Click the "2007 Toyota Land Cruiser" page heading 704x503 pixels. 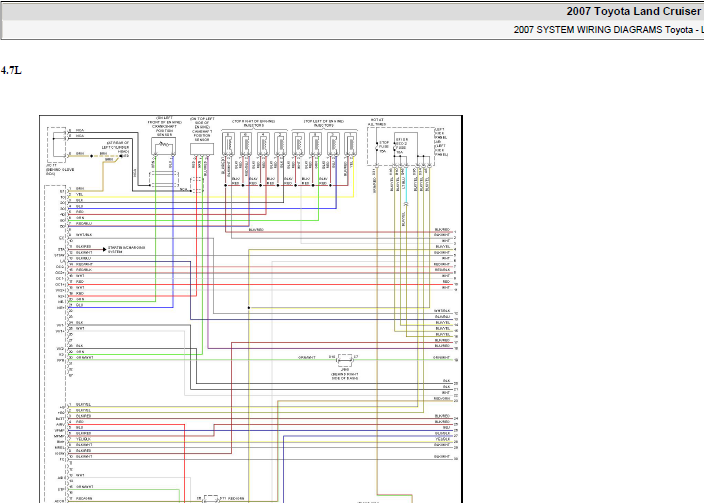coord(634,11)
